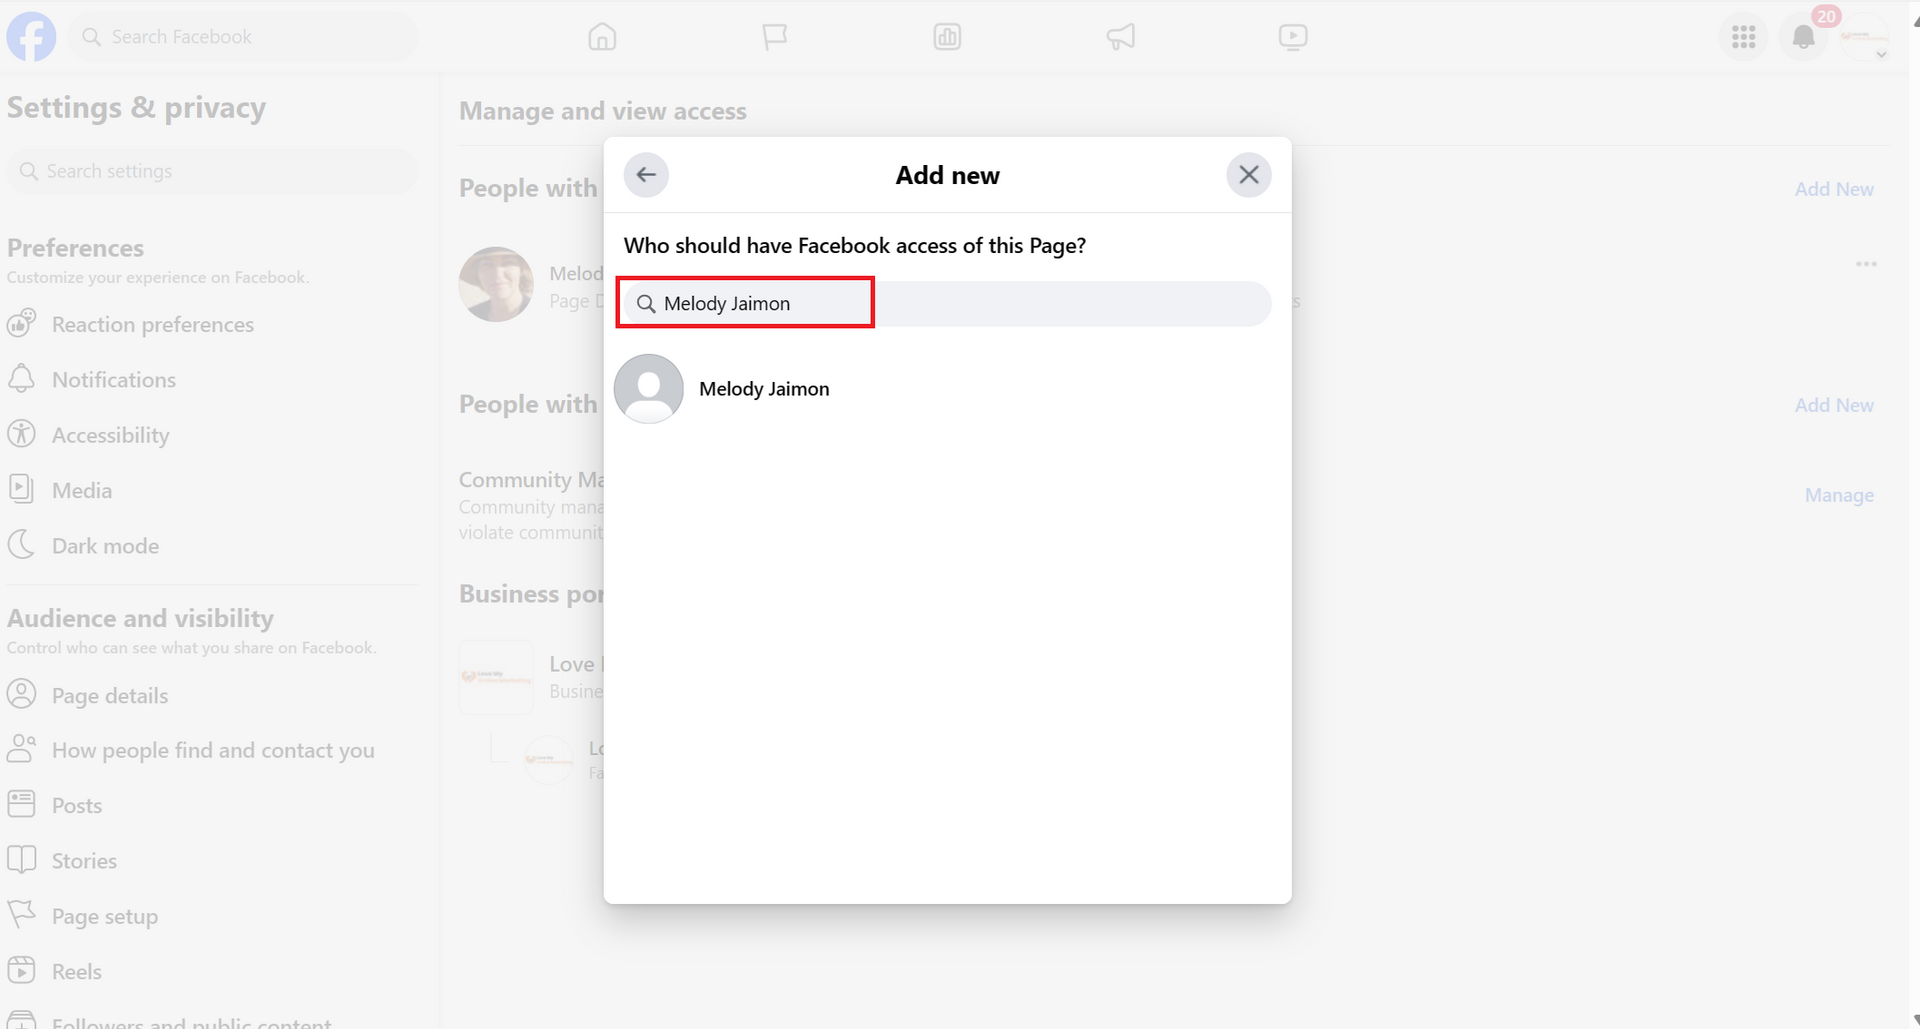The width and height of the screenshot is (1920, 1029).
Task: Open the Home tab icon
Action: (x=602, y=37)
